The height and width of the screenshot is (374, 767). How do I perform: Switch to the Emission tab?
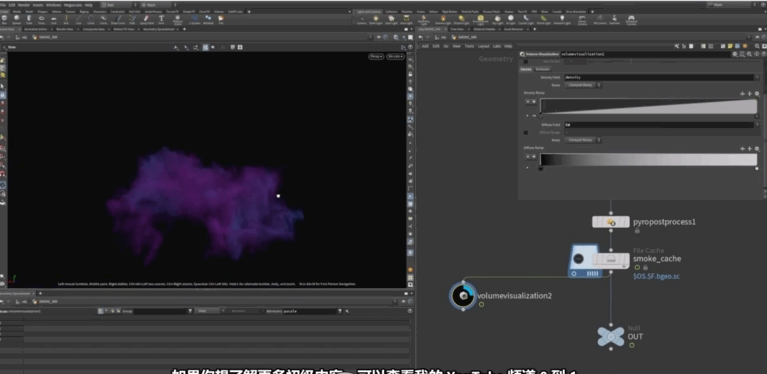tap(542, 69)
